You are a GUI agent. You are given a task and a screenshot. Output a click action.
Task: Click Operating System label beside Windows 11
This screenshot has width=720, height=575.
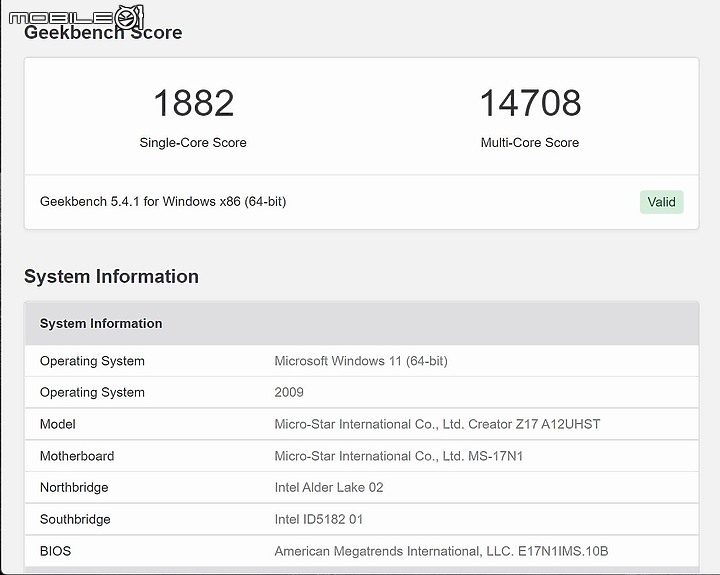click(92, 361)
